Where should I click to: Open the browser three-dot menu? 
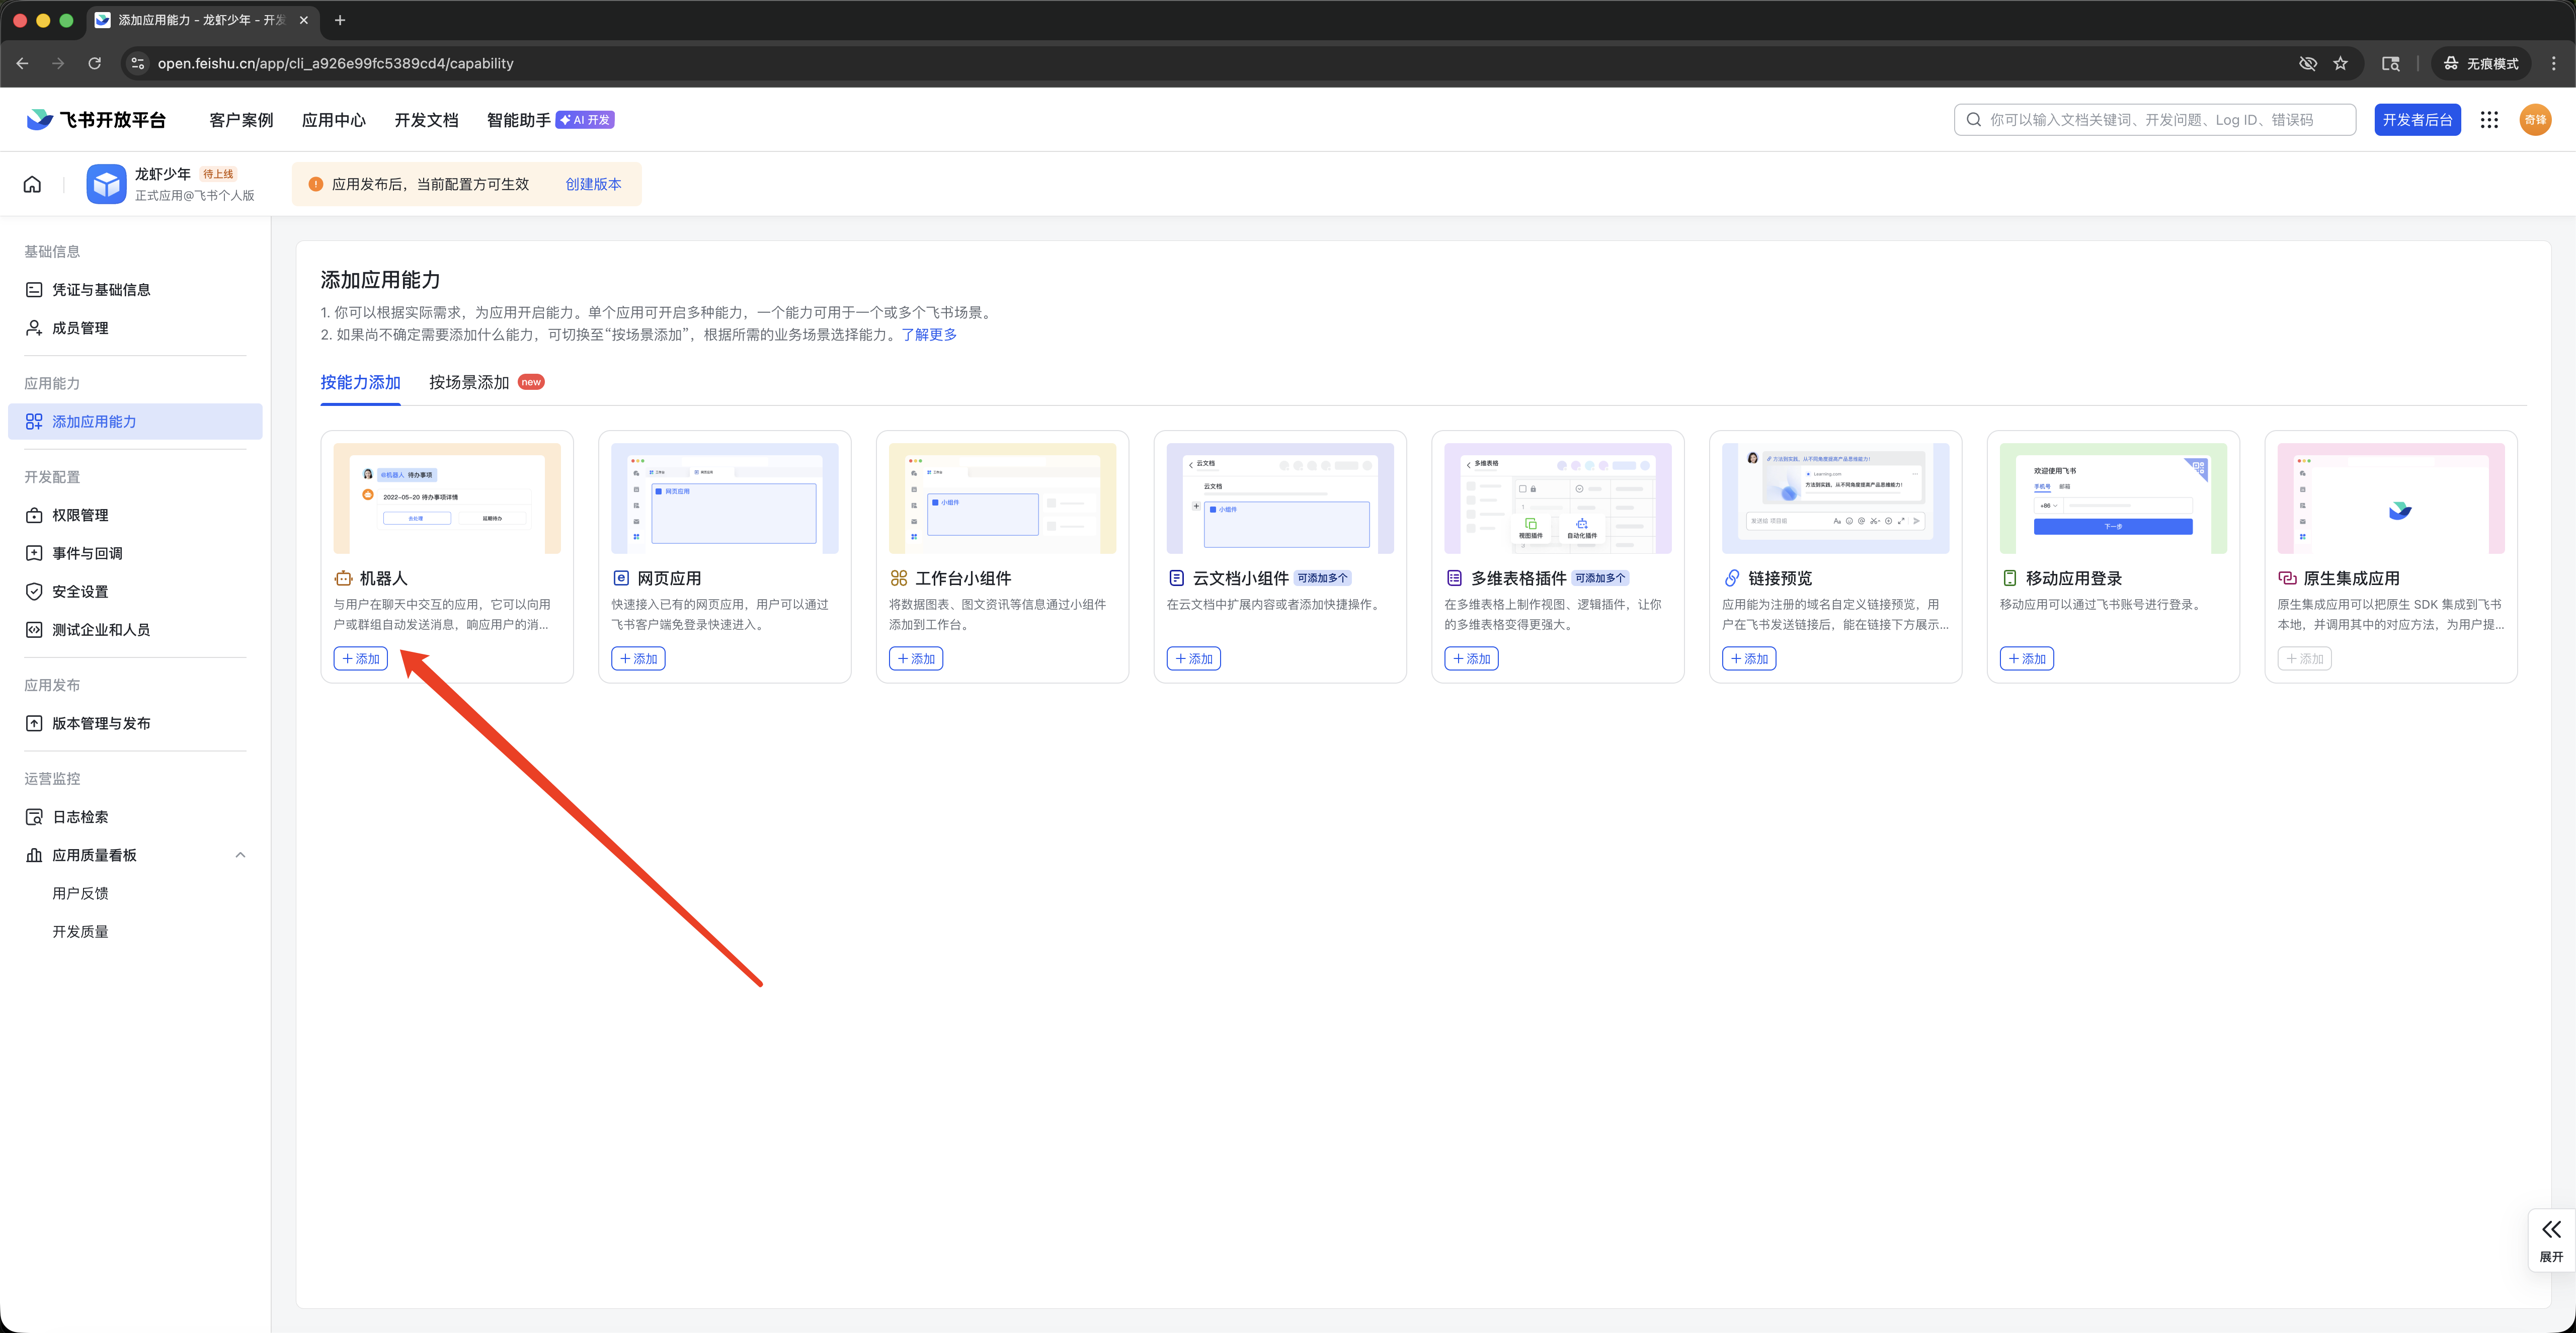click(x=2553, y=63)
